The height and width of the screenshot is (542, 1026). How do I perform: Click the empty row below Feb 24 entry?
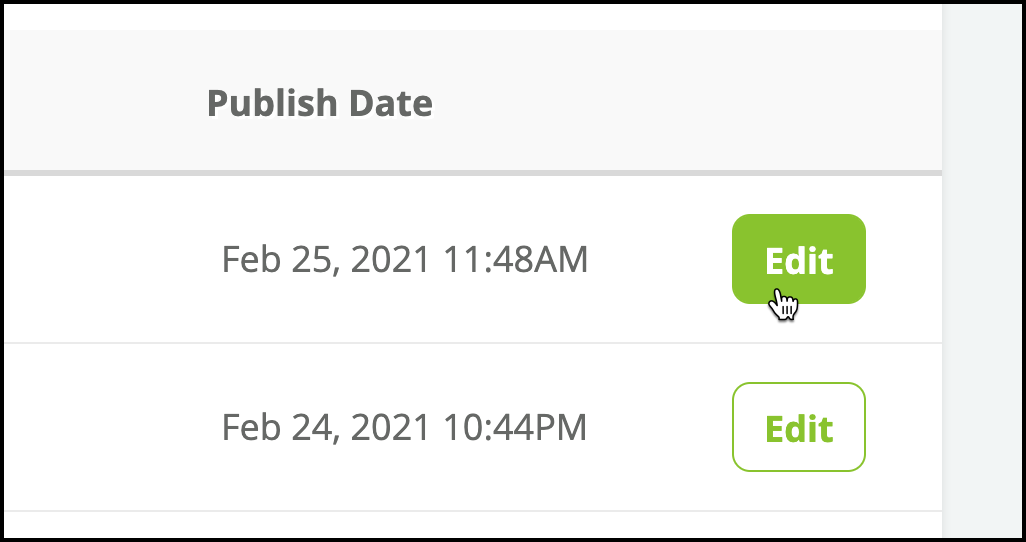(473, 524)
